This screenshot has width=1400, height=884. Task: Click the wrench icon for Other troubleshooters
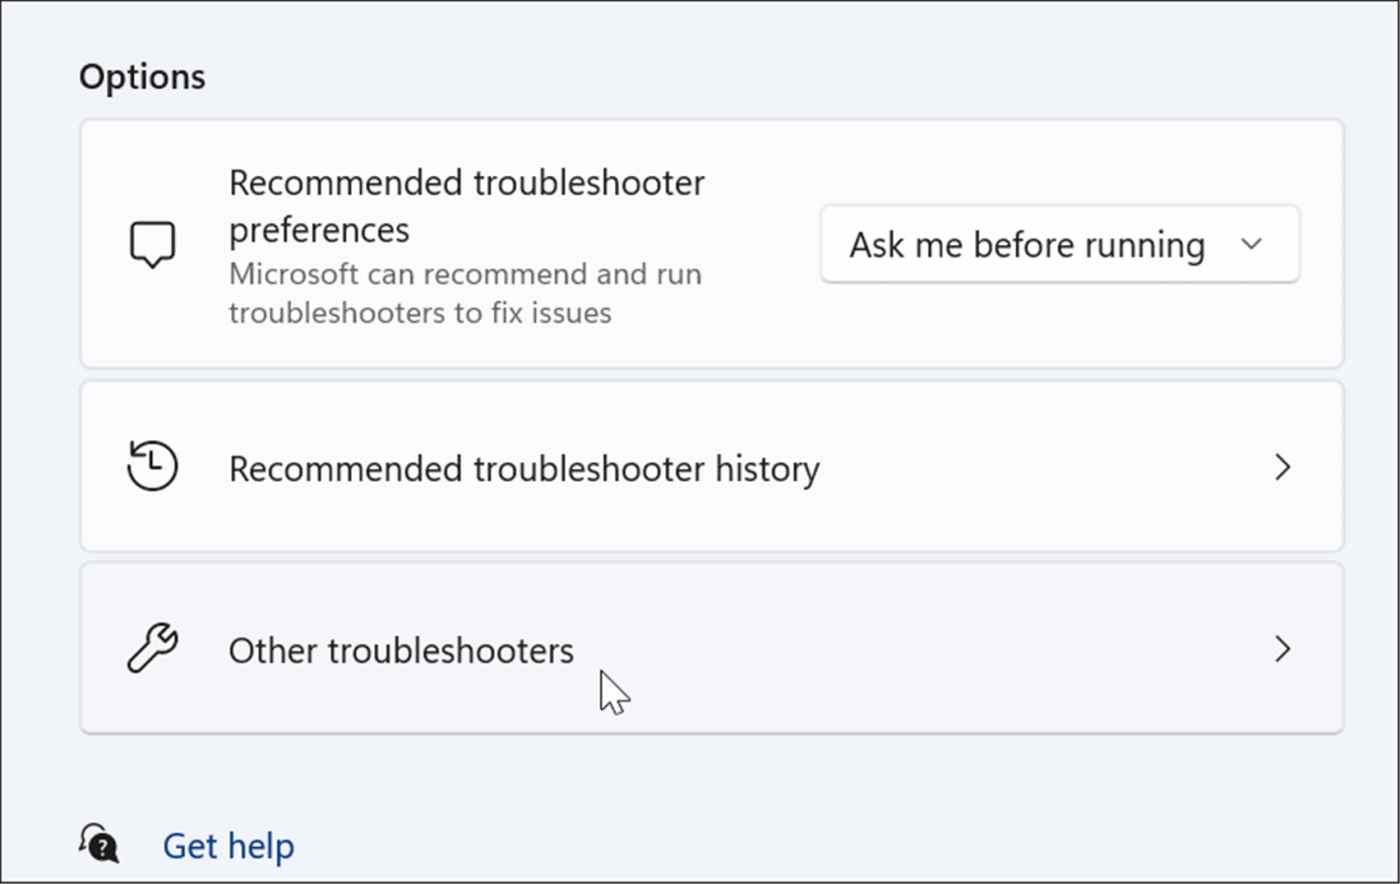(x=153, y=649)
